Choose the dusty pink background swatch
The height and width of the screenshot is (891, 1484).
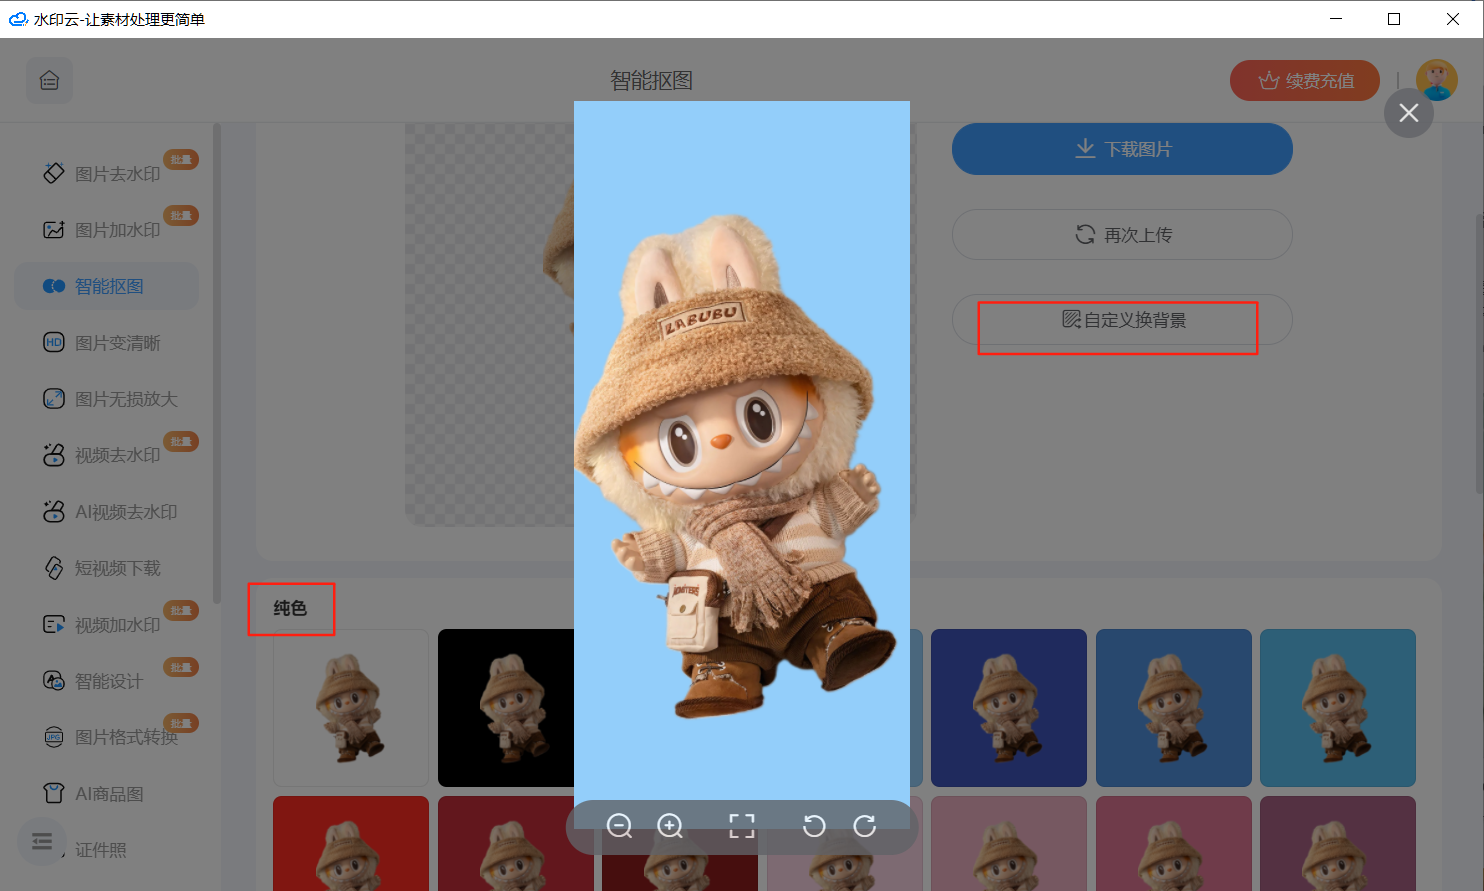1009,843
